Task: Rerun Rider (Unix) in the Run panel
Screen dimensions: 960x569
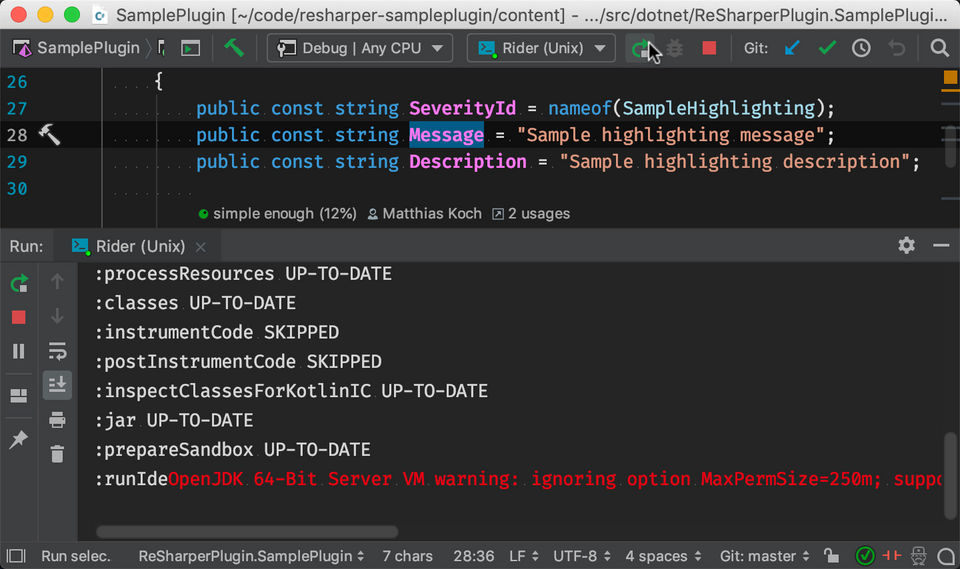Action: click(x=18, y=284)
